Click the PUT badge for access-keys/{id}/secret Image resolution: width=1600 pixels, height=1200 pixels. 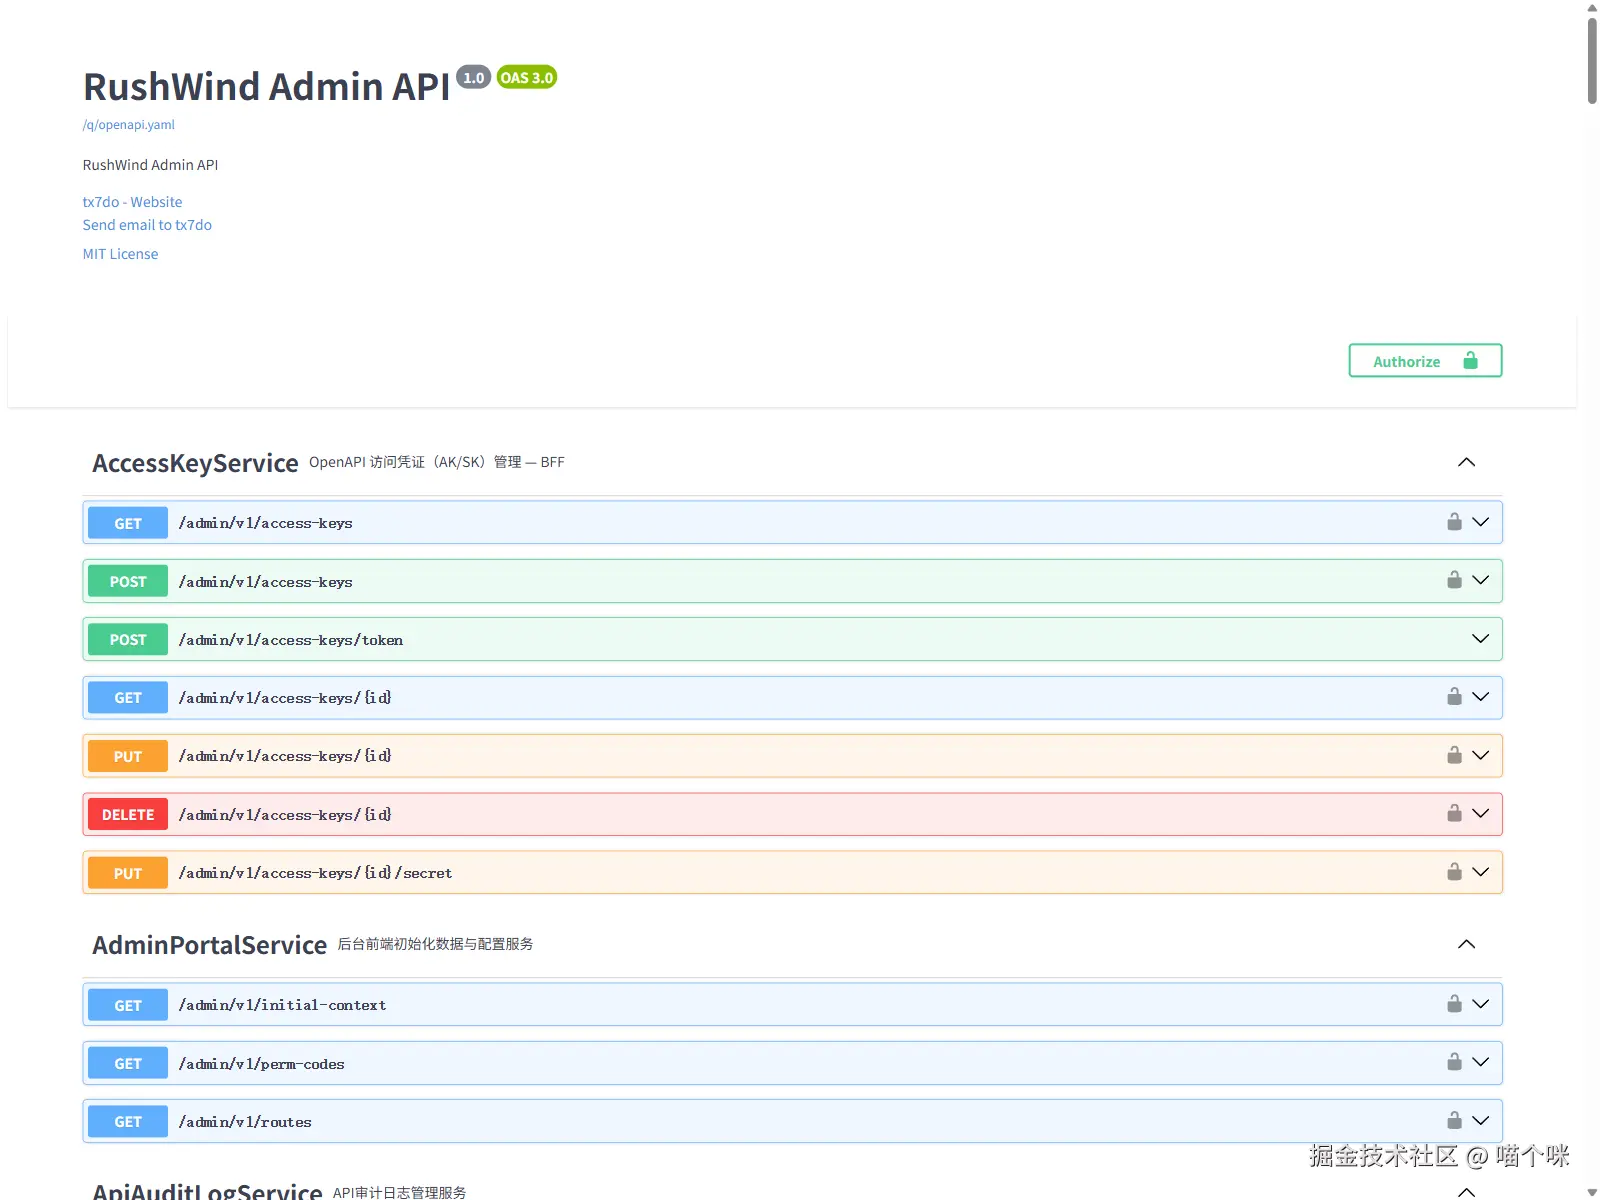click(128, 873)
